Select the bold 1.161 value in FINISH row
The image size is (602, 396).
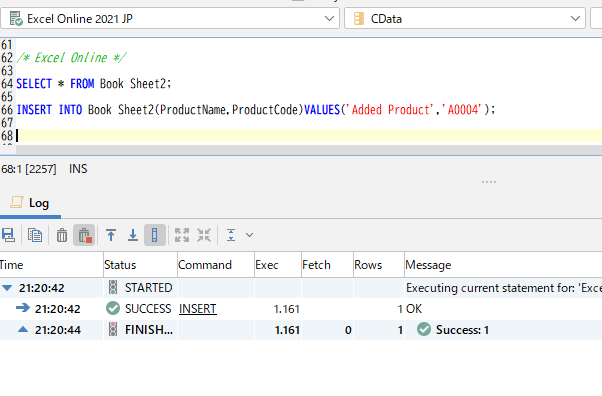coord(287,330)
